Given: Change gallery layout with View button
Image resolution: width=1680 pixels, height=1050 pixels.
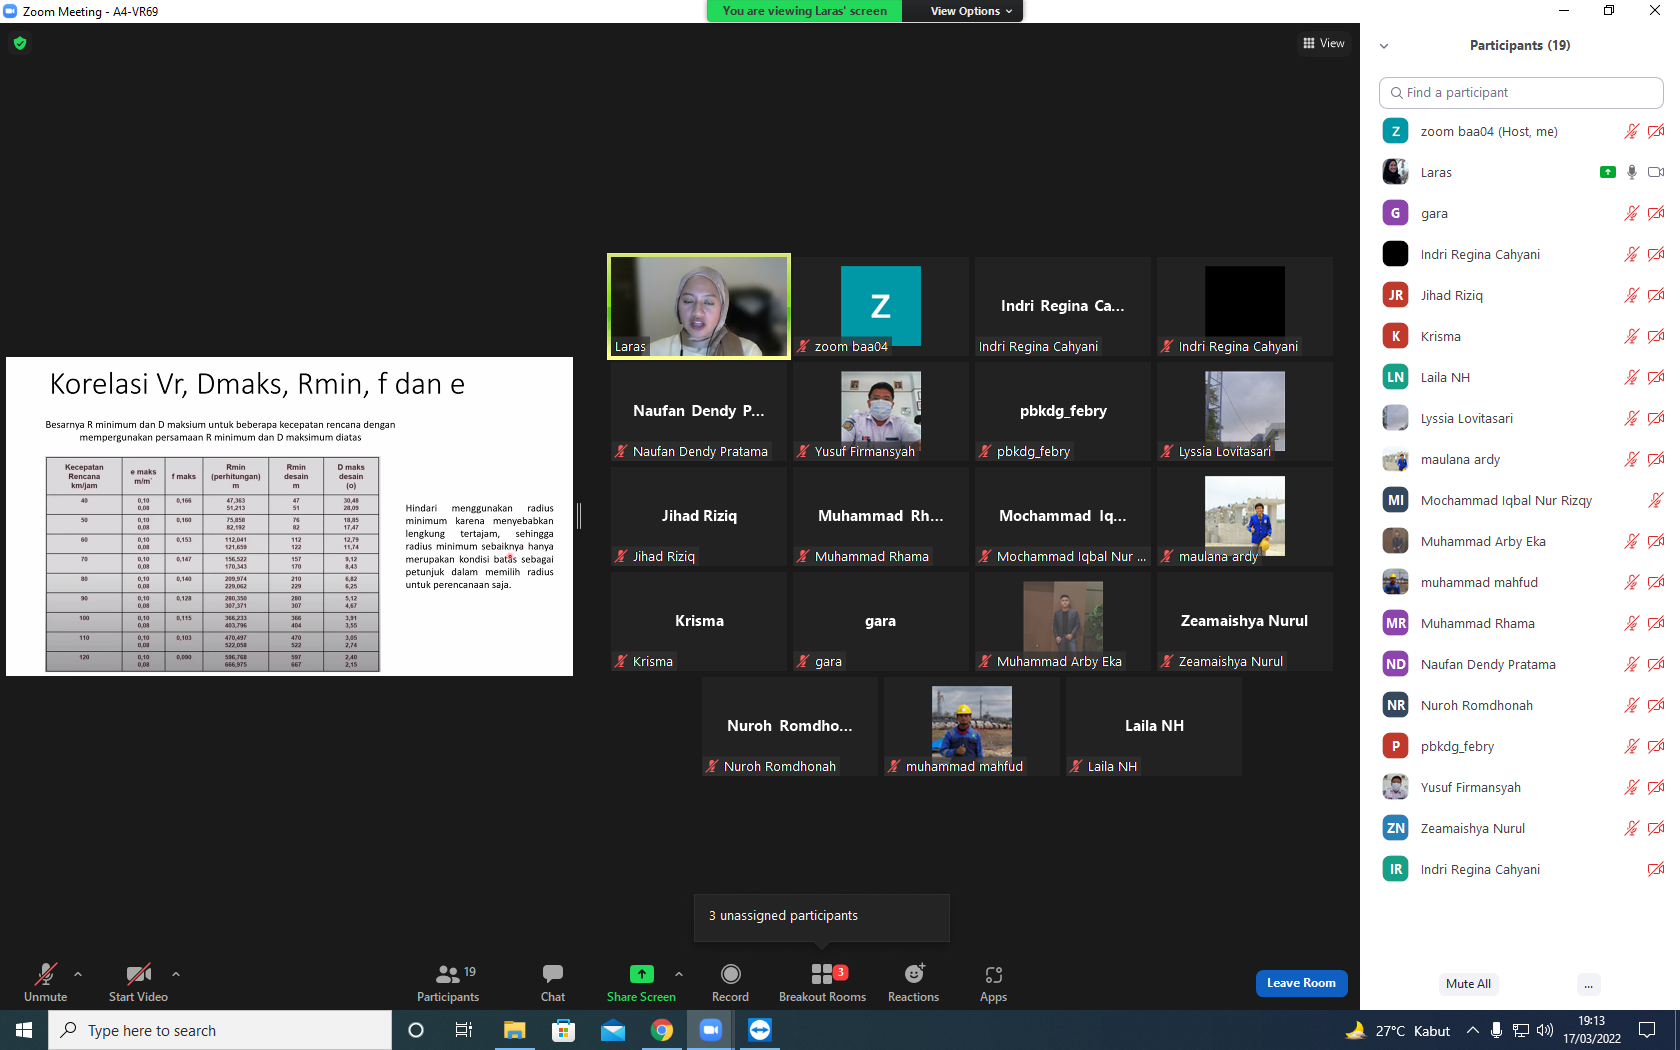Looking at the screenshot, I should [1324, 43].
